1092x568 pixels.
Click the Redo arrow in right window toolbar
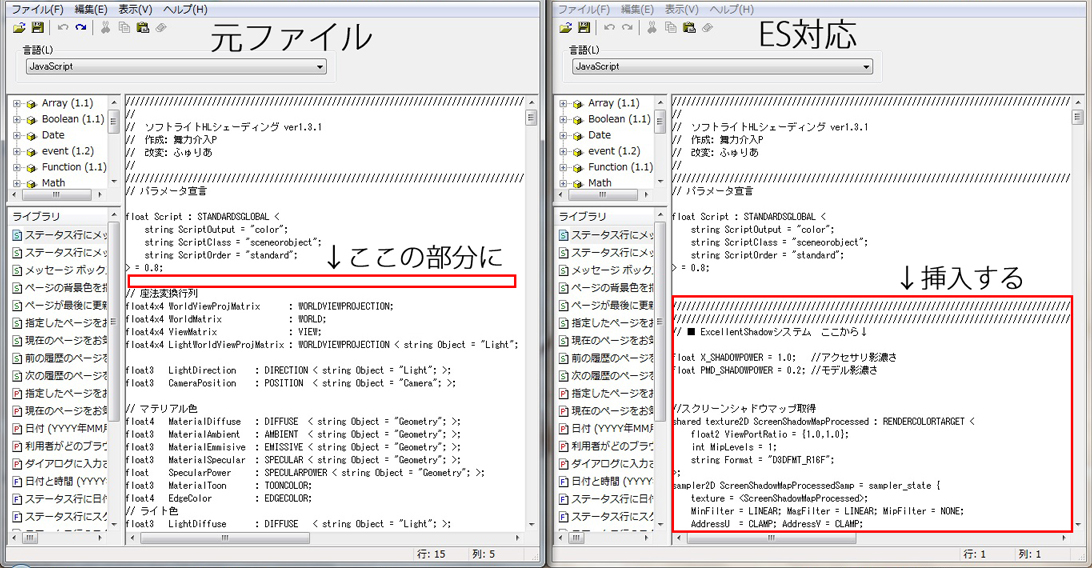(x=627, y=28)
